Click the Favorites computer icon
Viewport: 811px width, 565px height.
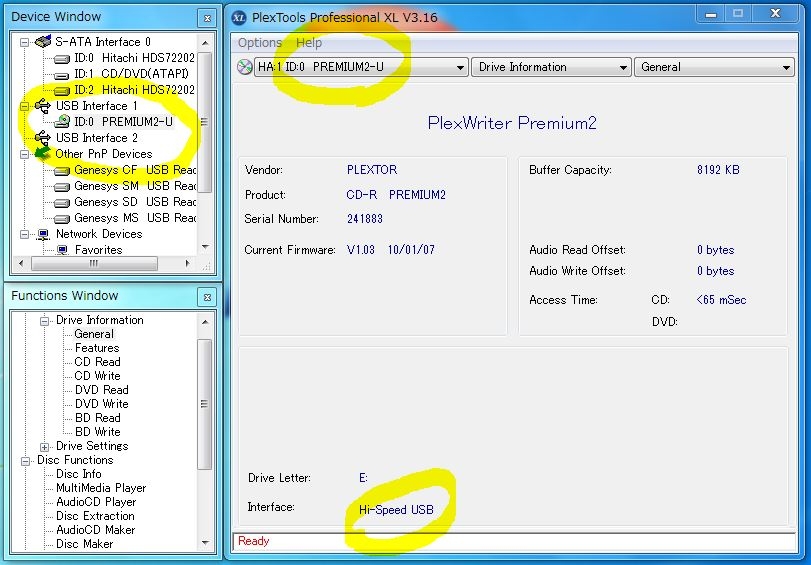[x=63, y=250]
